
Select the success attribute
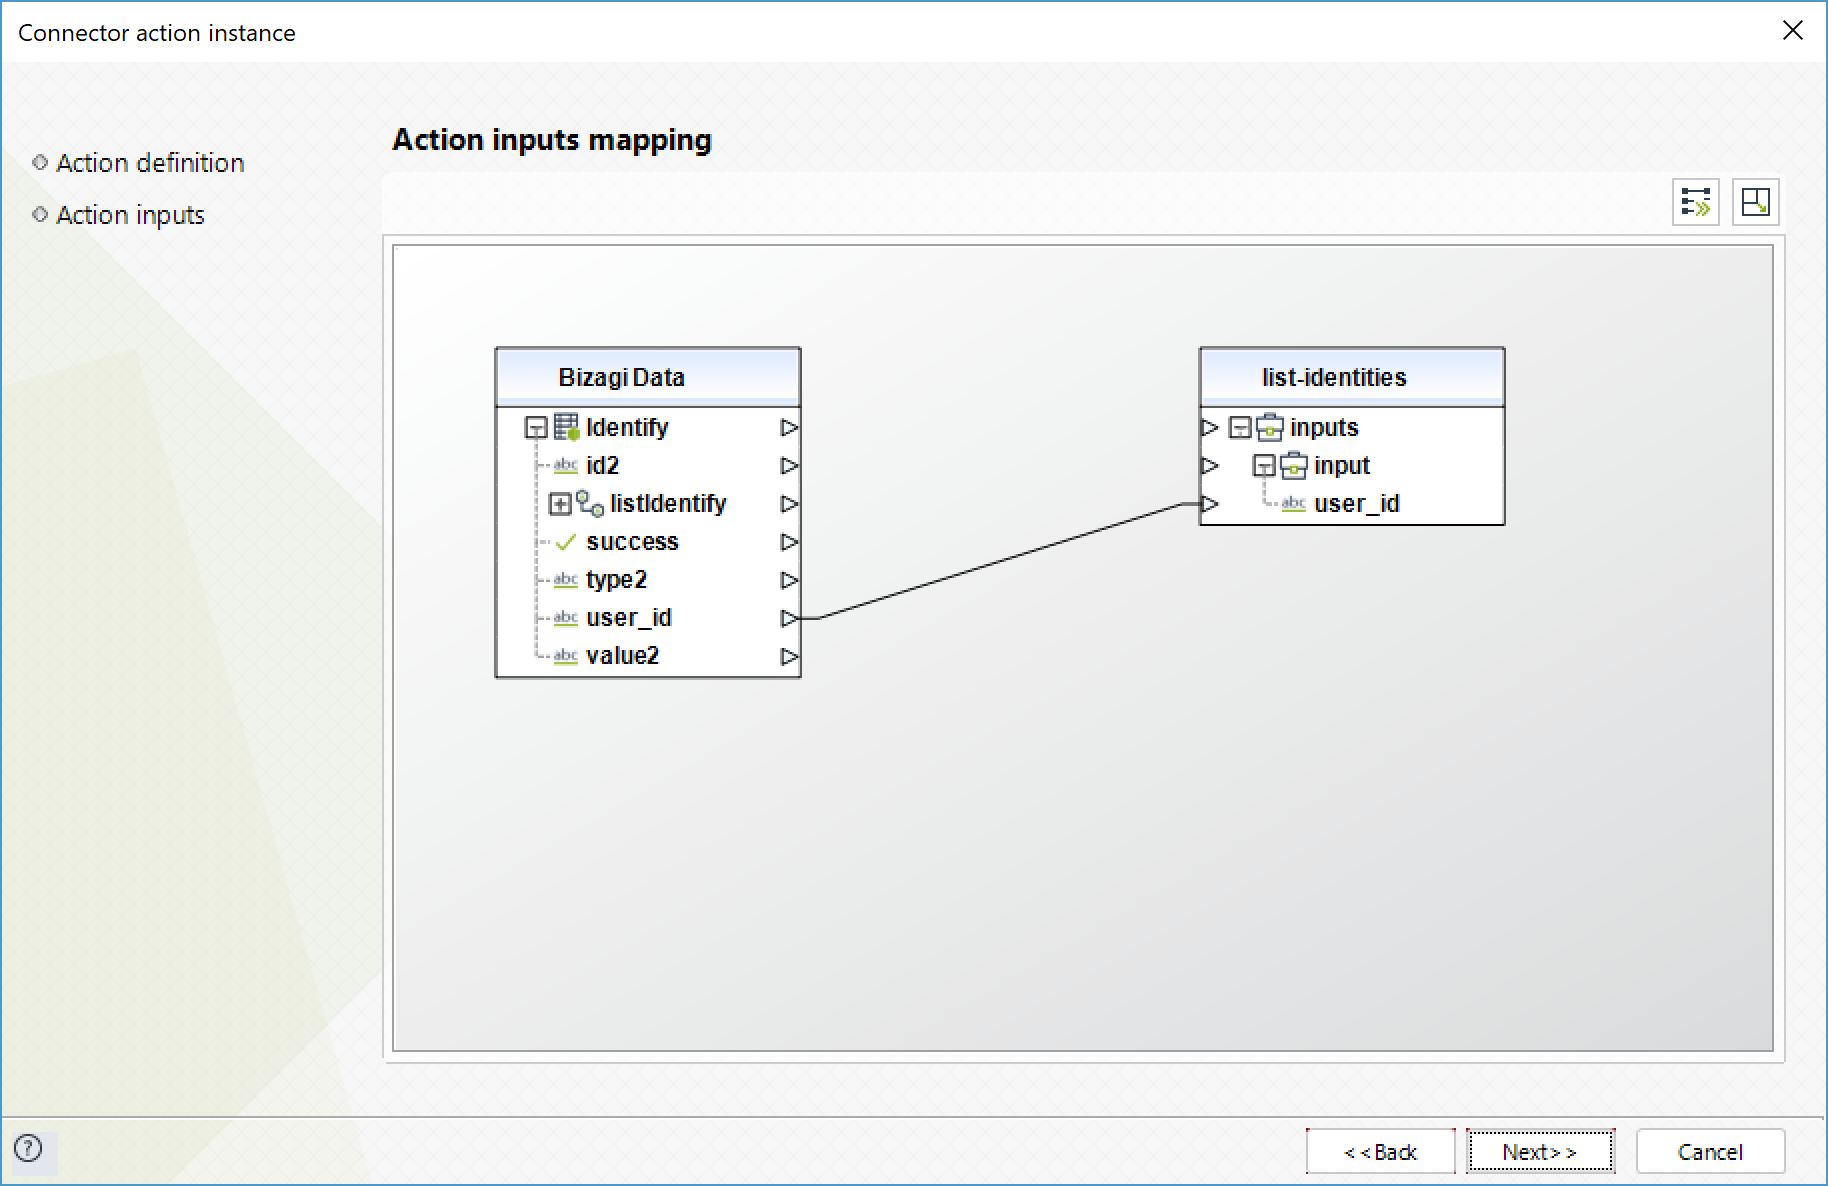point(632,542)
